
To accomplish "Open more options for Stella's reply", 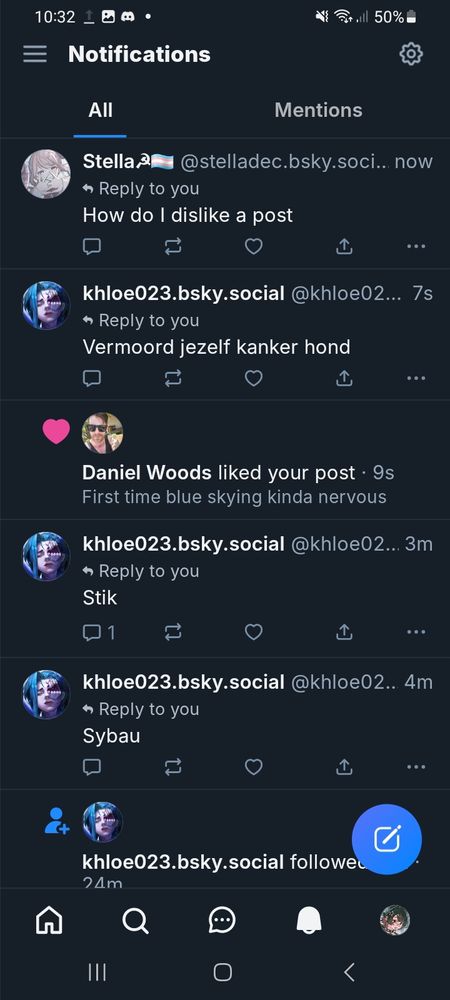I will coord(416,246).
